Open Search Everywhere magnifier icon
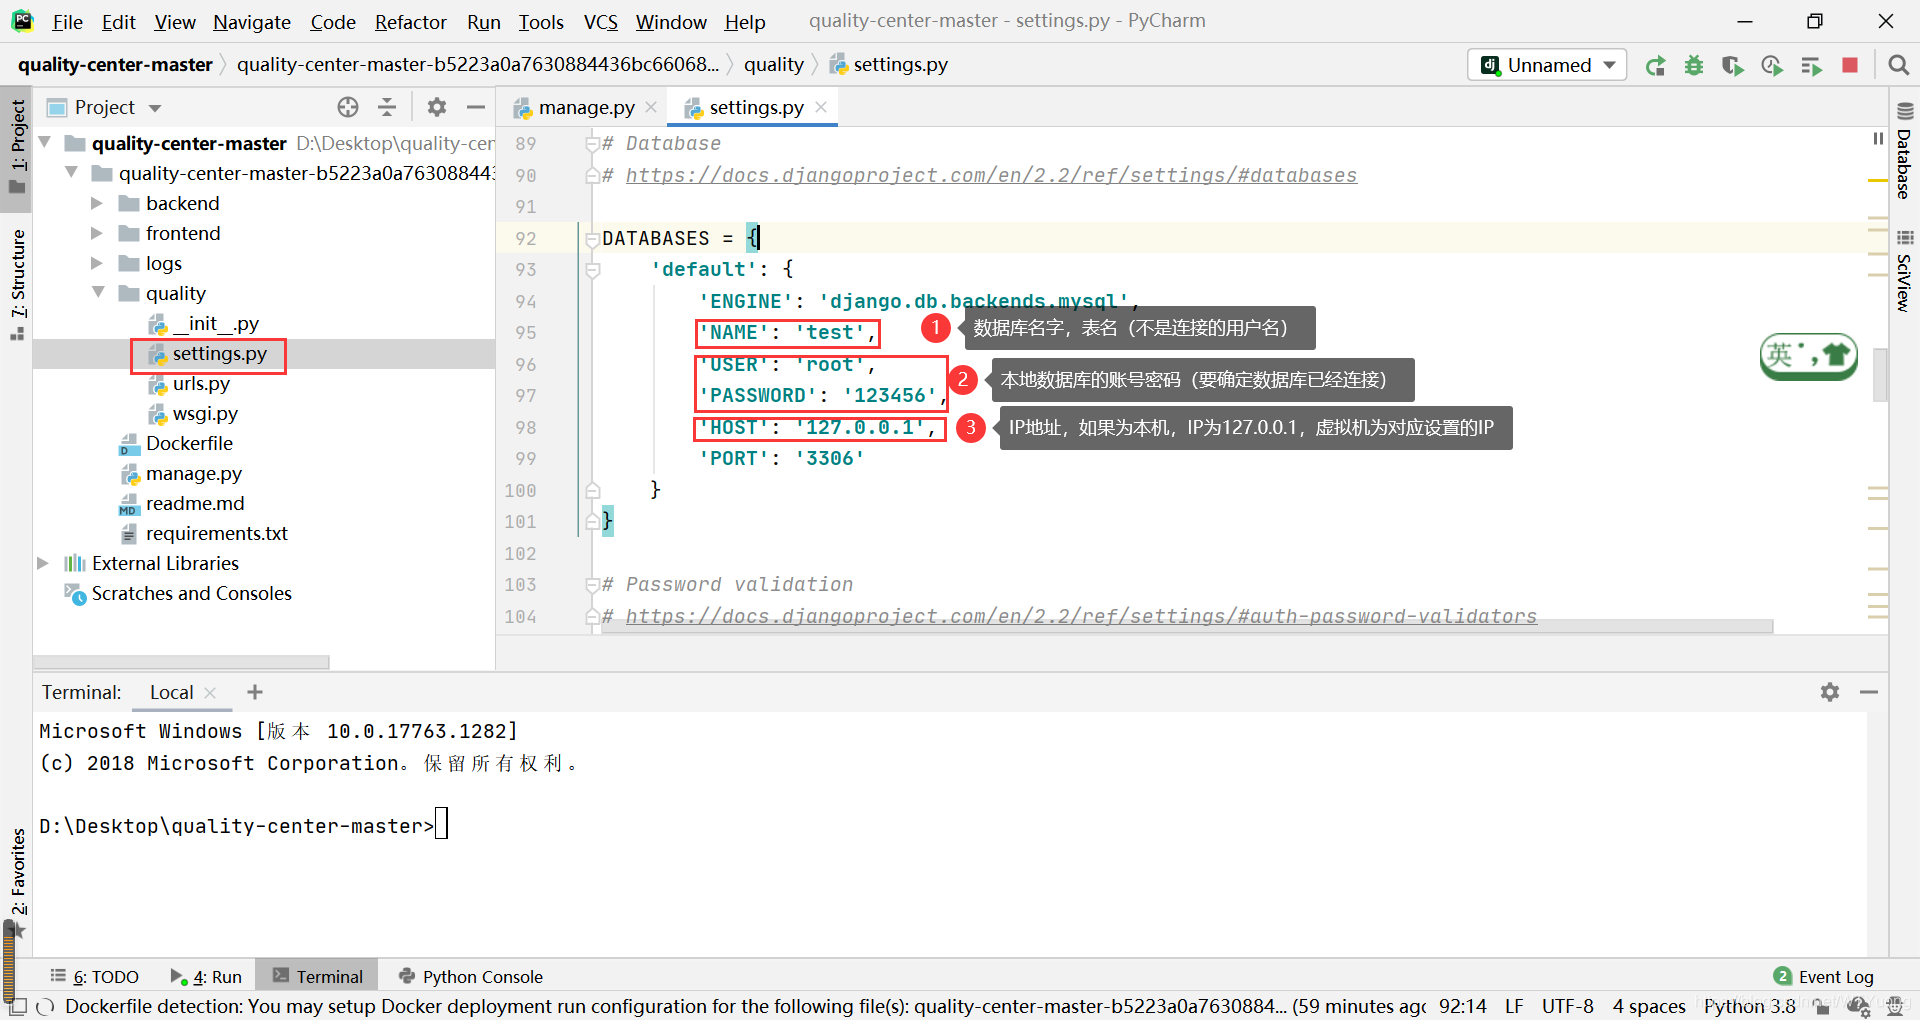 [1898, 65]
